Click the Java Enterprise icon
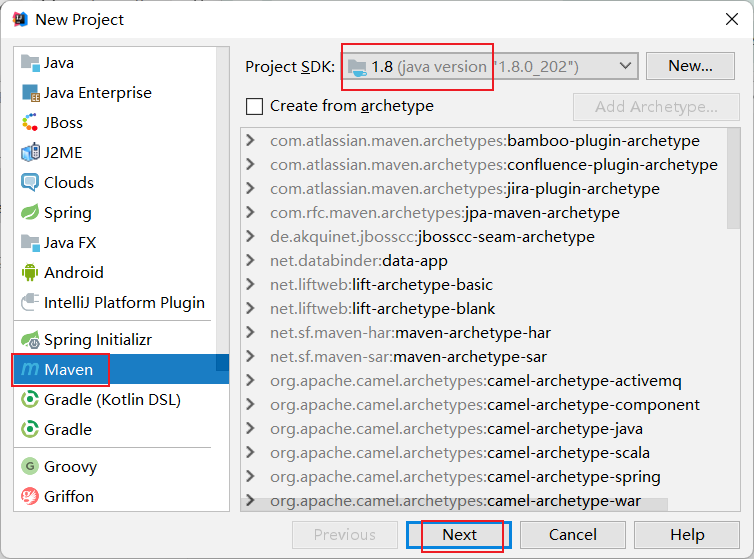 point(30,93)
